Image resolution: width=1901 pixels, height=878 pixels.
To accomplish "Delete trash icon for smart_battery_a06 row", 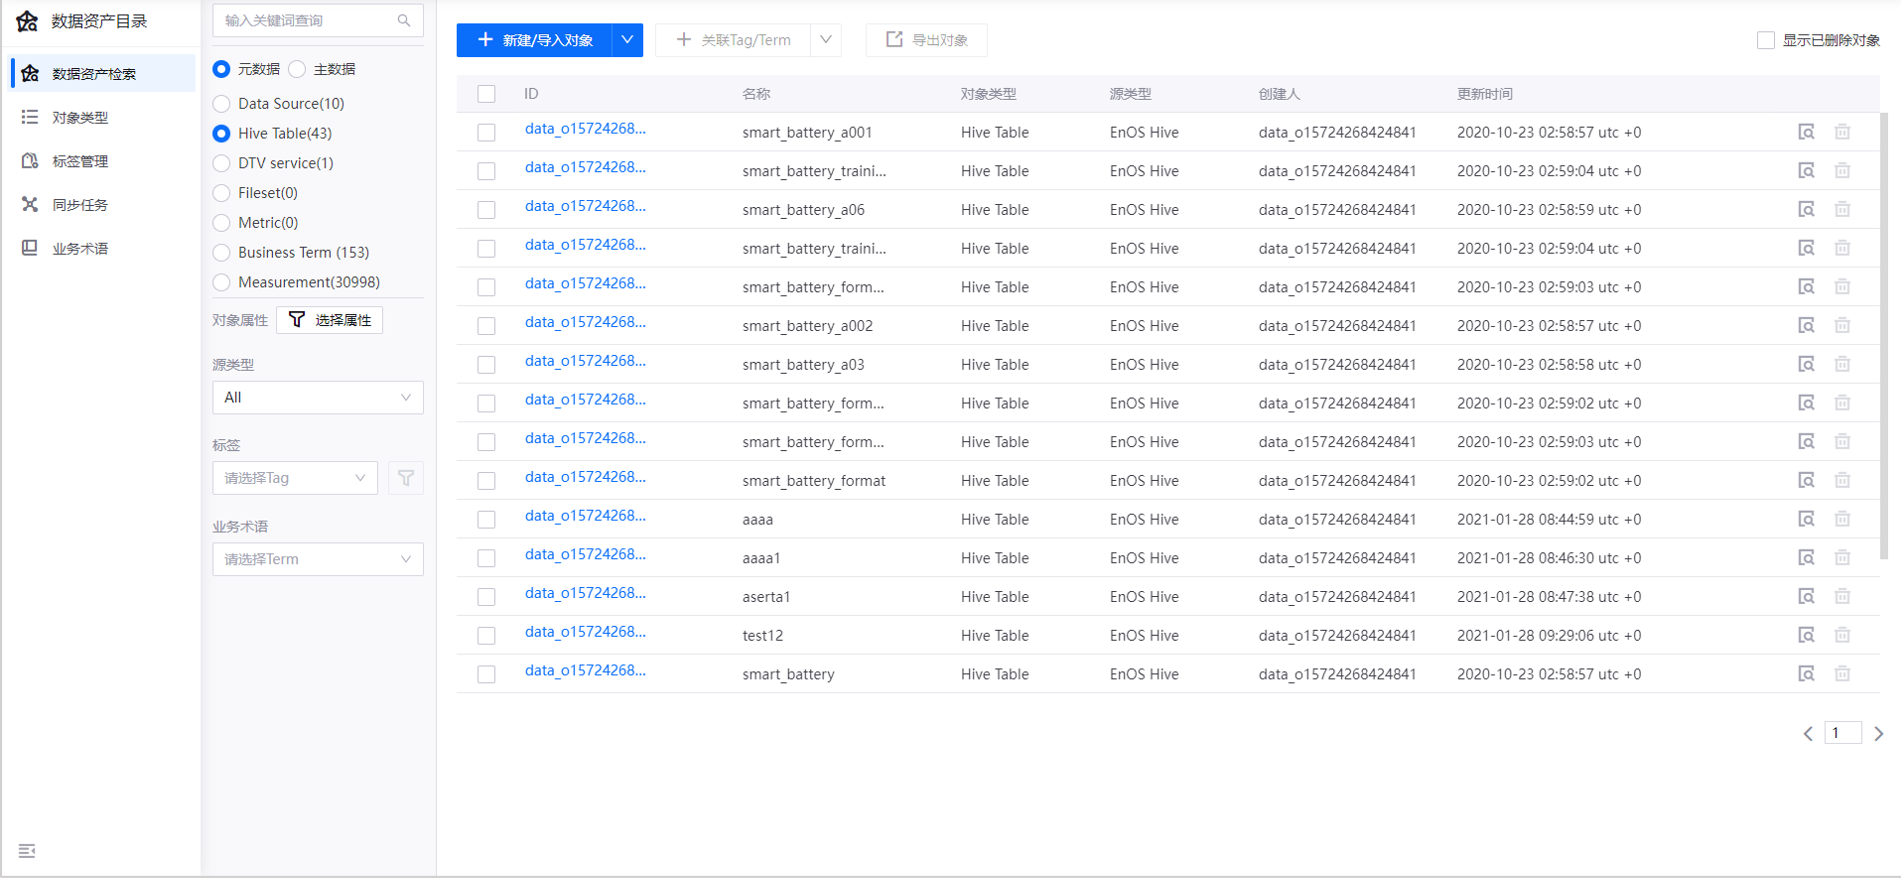I will coord(1842,209).
